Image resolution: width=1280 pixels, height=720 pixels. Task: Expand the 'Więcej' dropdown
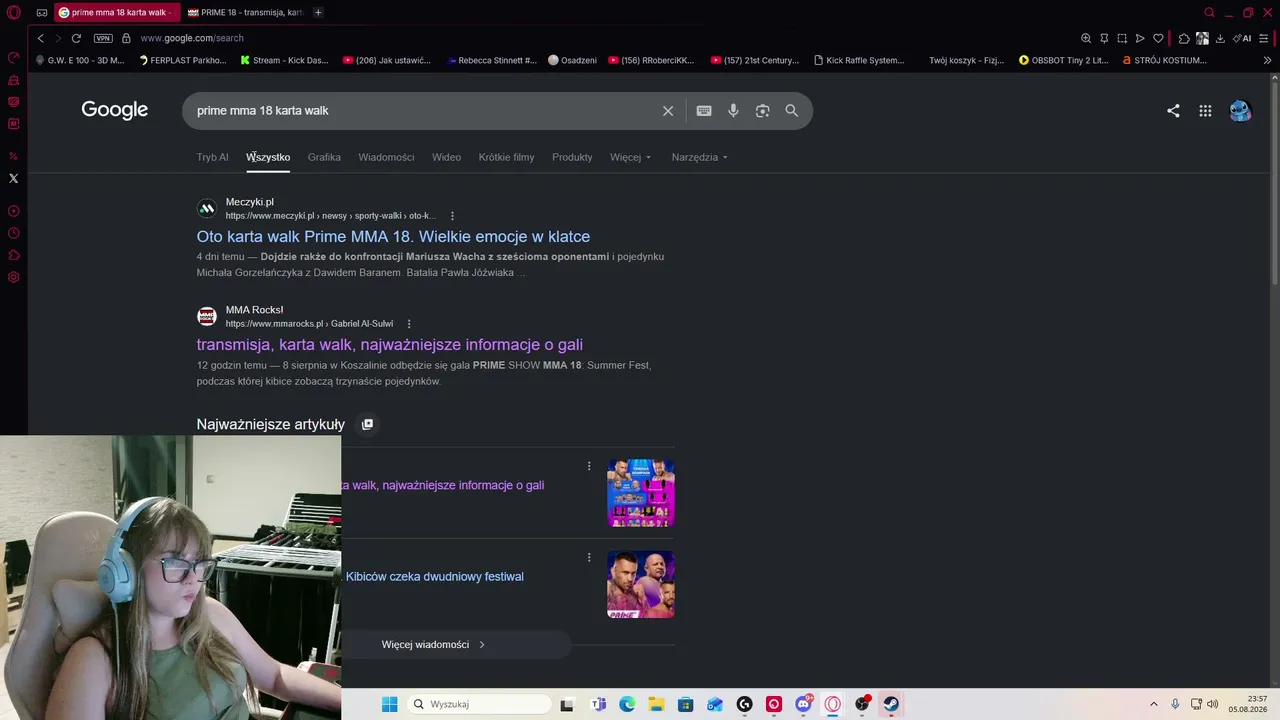(x=630, y=157)
